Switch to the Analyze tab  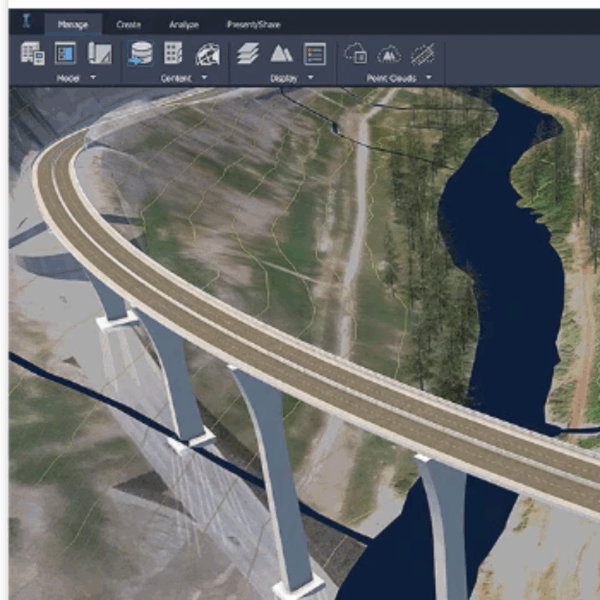[x=184, y=24]
